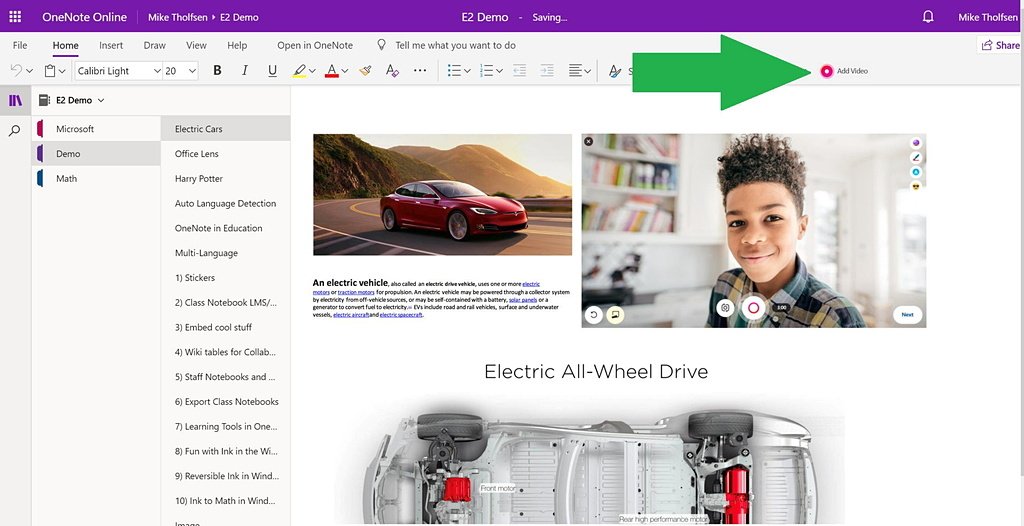Open the Help tab
This screenshot has width=1024, height=526.
pos(237,45)
